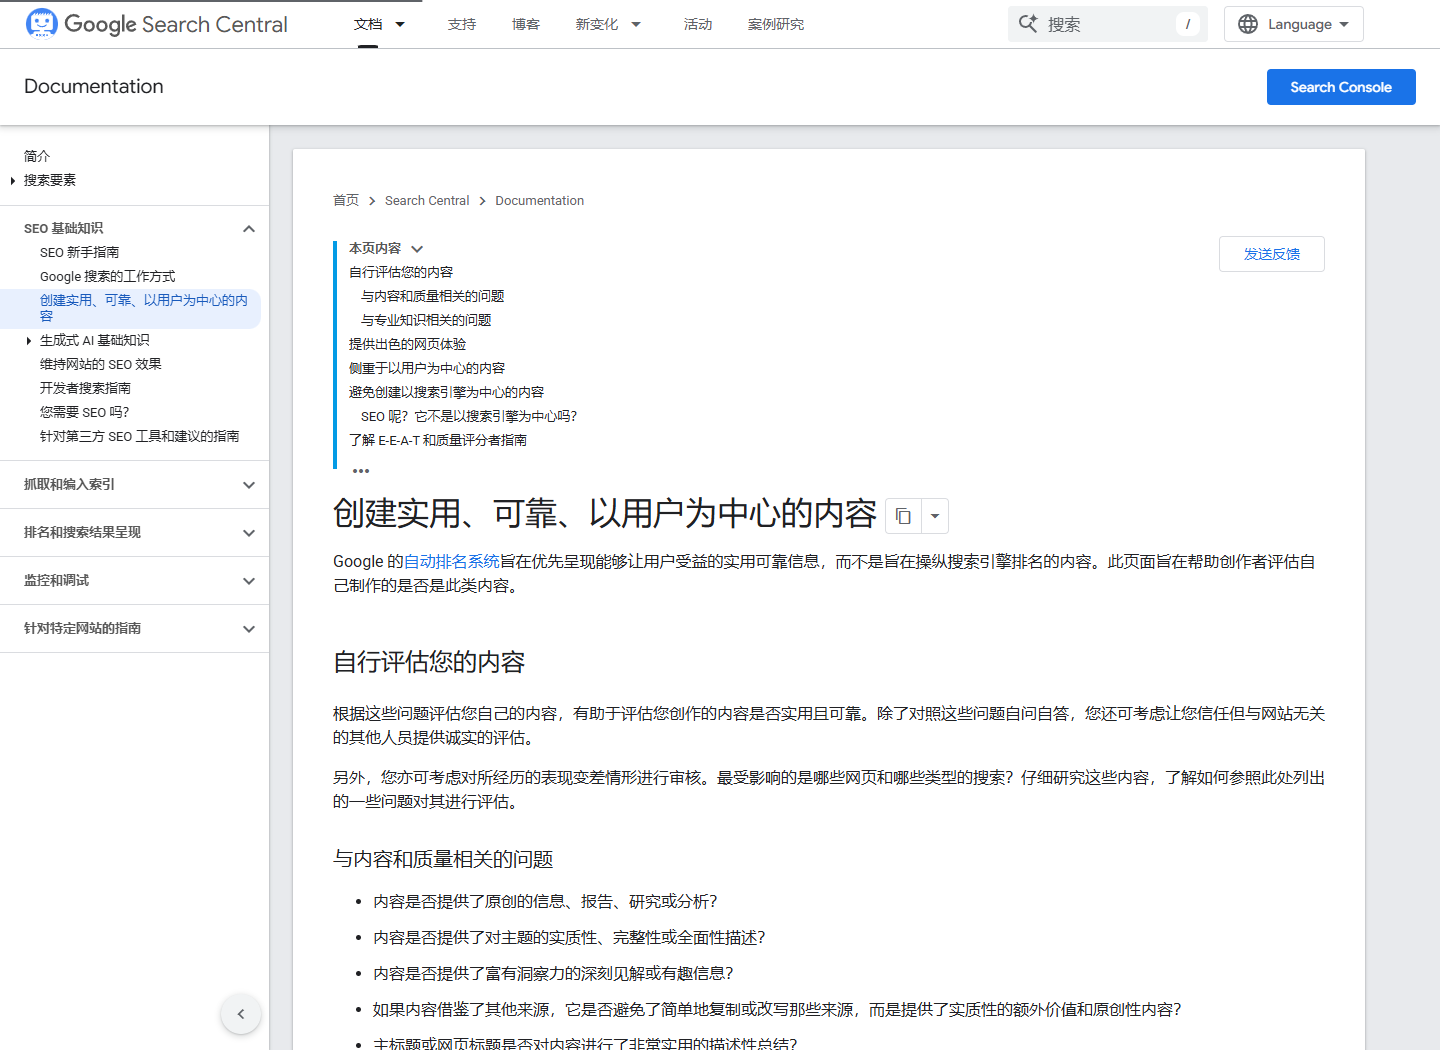Open 开发者搜索指南 sidebar link
Image resolution: width=1440 pixels, height=1050 pixels.
[86, 389]
